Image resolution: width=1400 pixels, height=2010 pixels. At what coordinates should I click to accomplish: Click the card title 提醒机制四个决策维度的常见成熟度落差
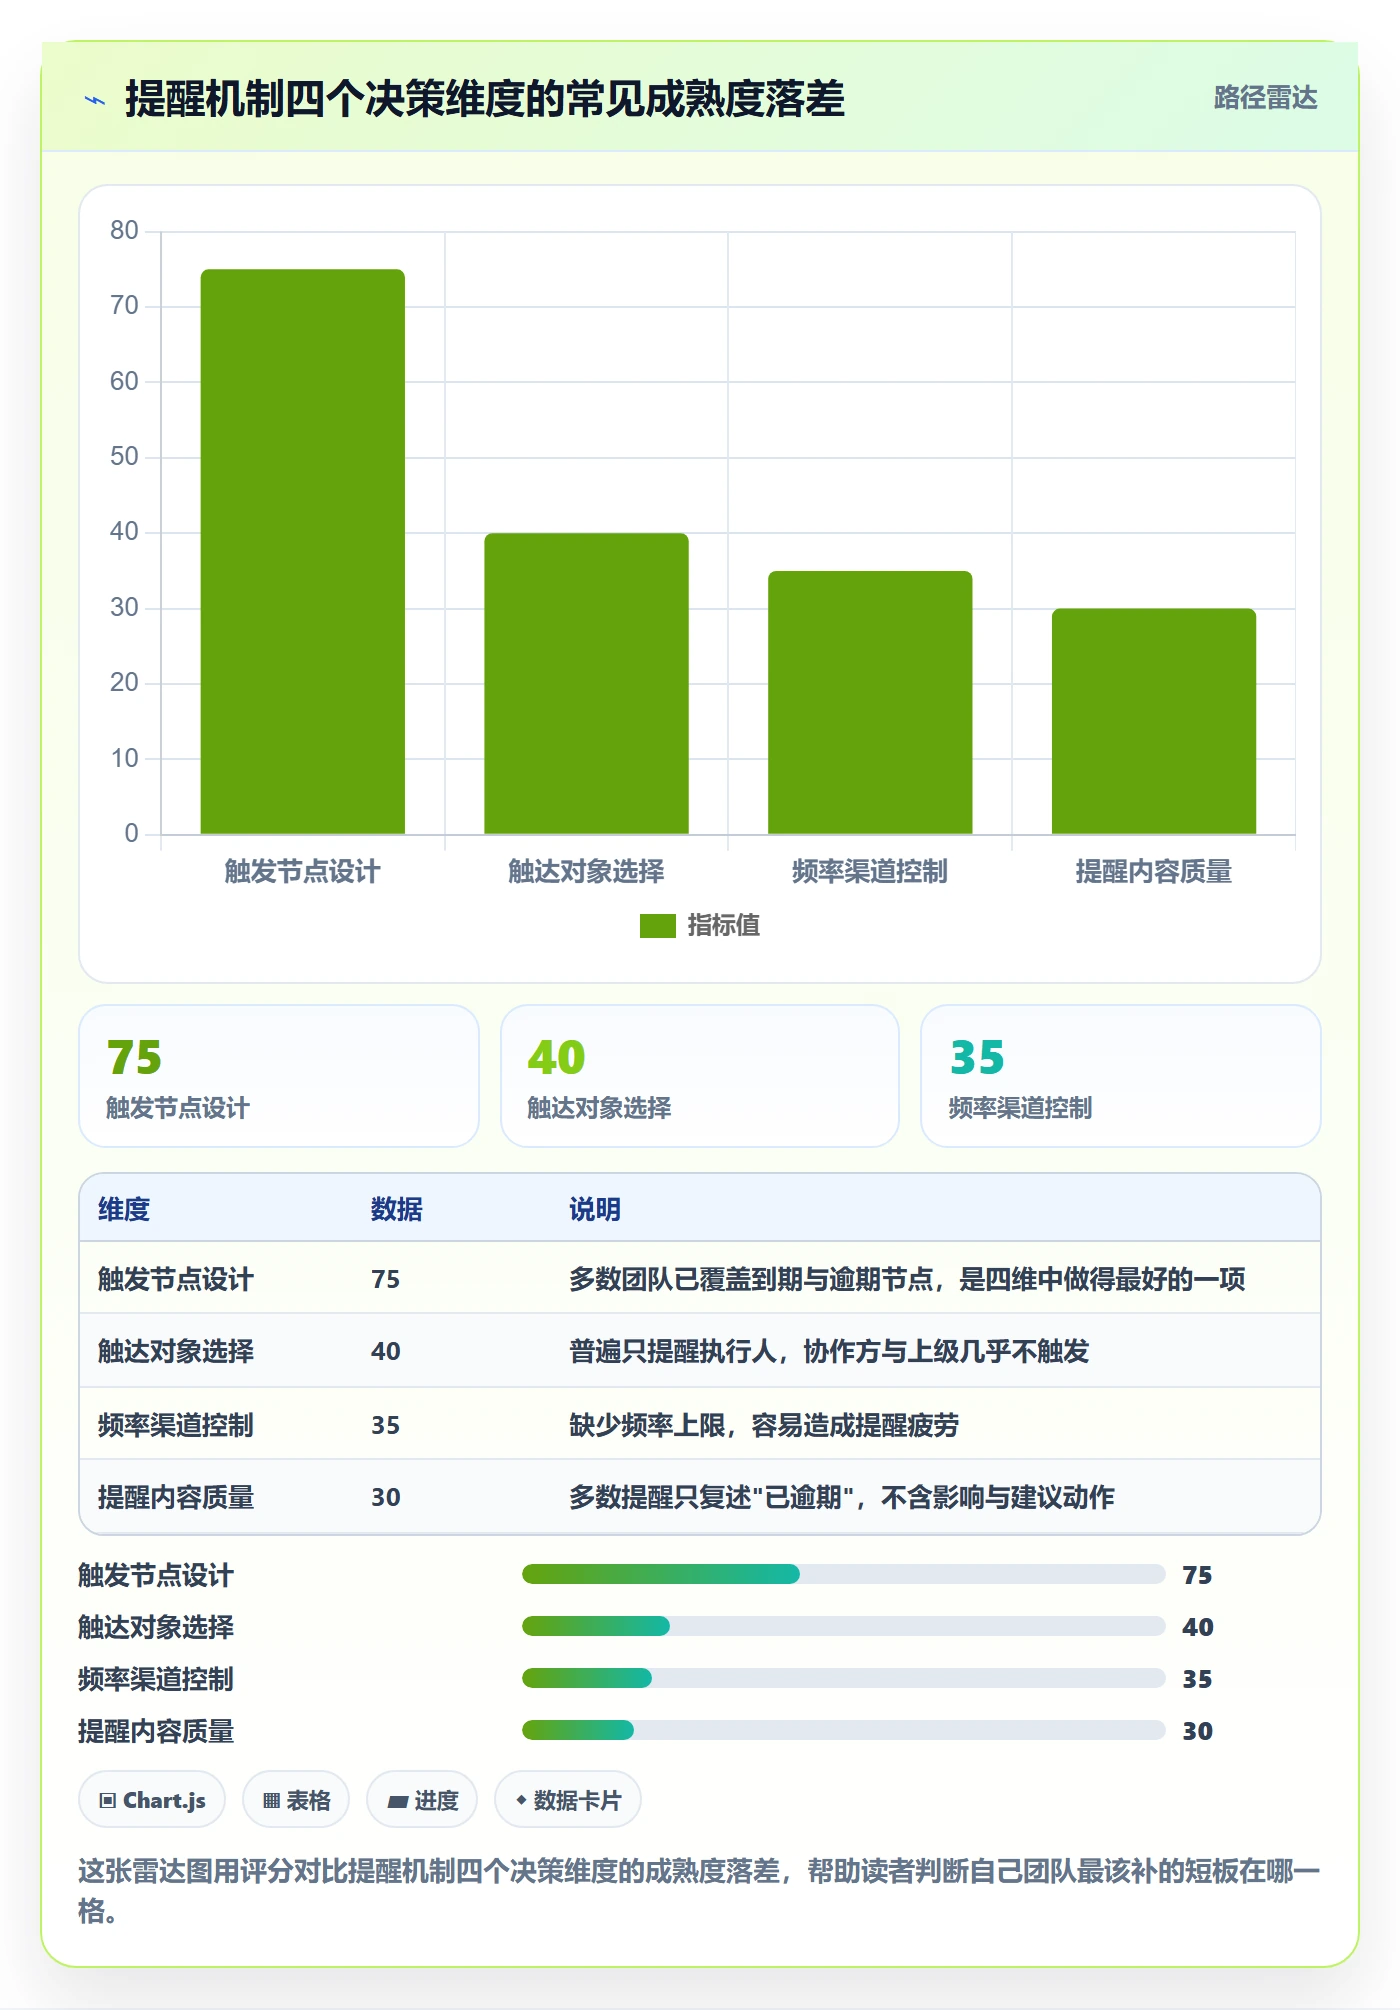[485, 99]
